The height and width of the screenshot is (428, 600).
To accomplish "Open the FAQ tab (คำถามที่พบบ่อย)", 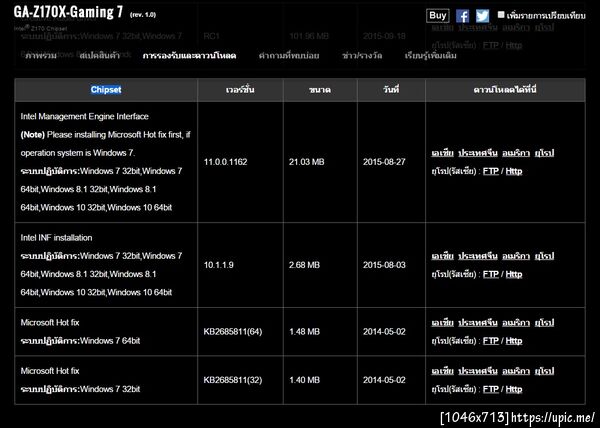I will click(x=289, y=55).
